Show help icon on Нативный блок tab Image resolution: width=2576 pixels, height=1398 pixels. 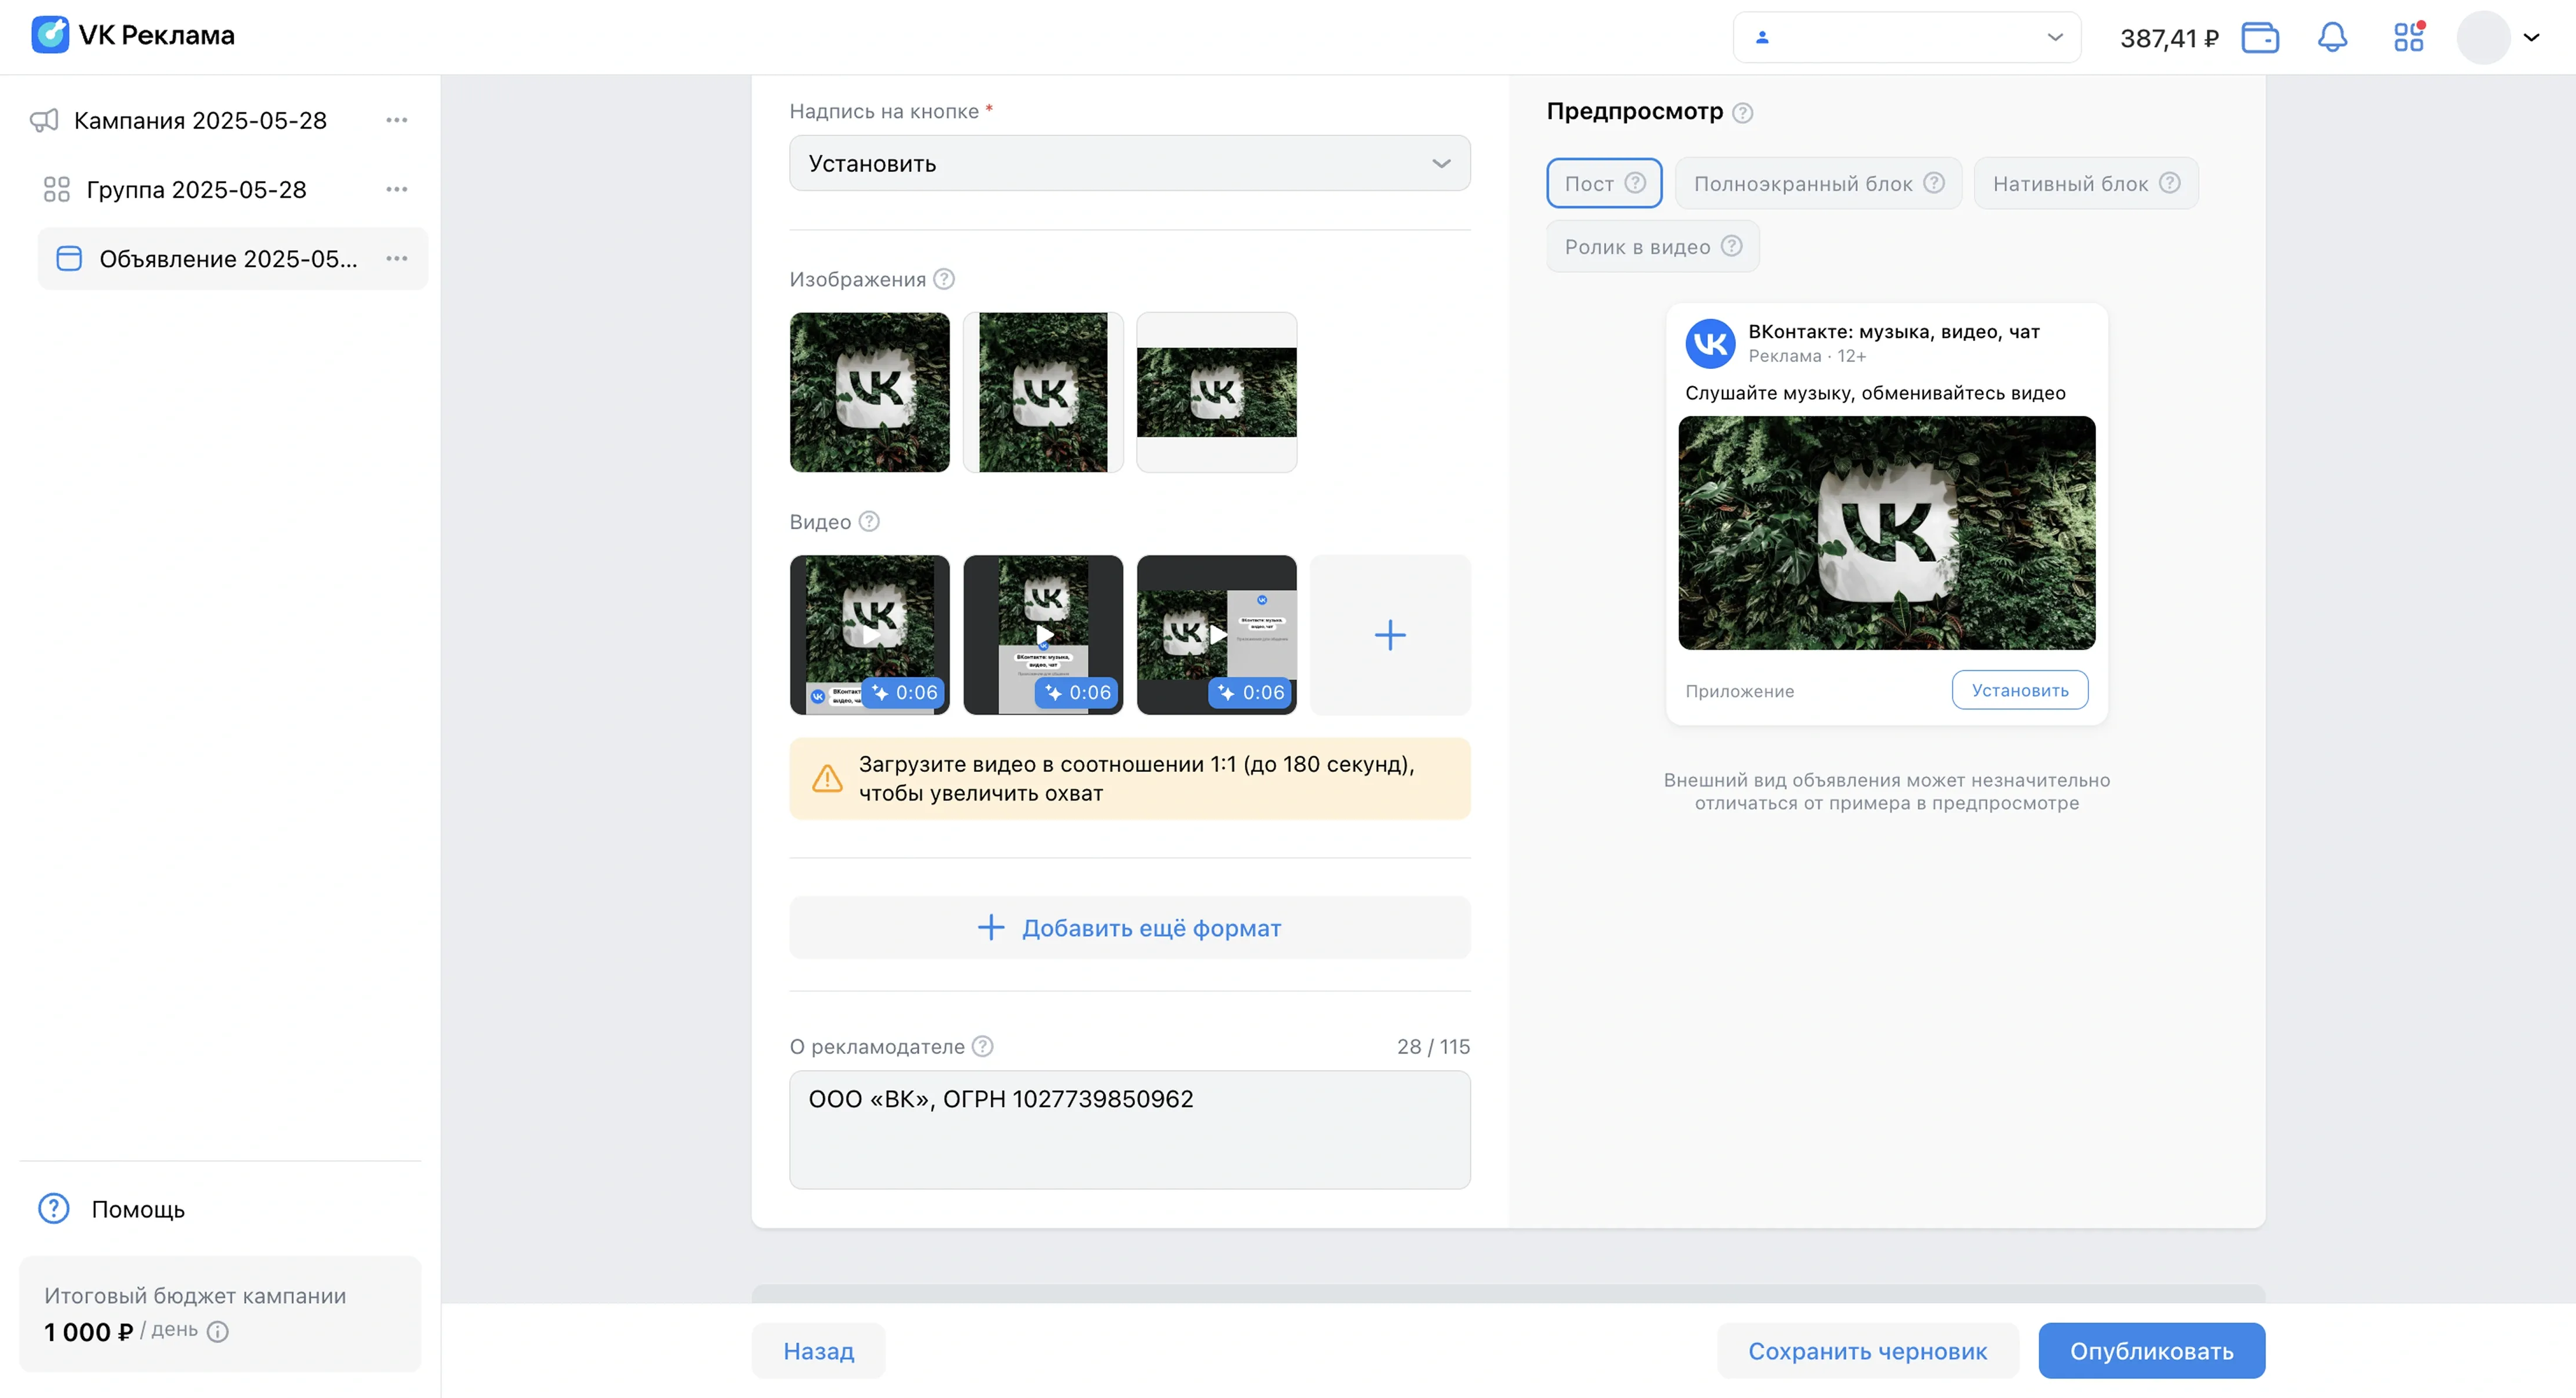2169,183
